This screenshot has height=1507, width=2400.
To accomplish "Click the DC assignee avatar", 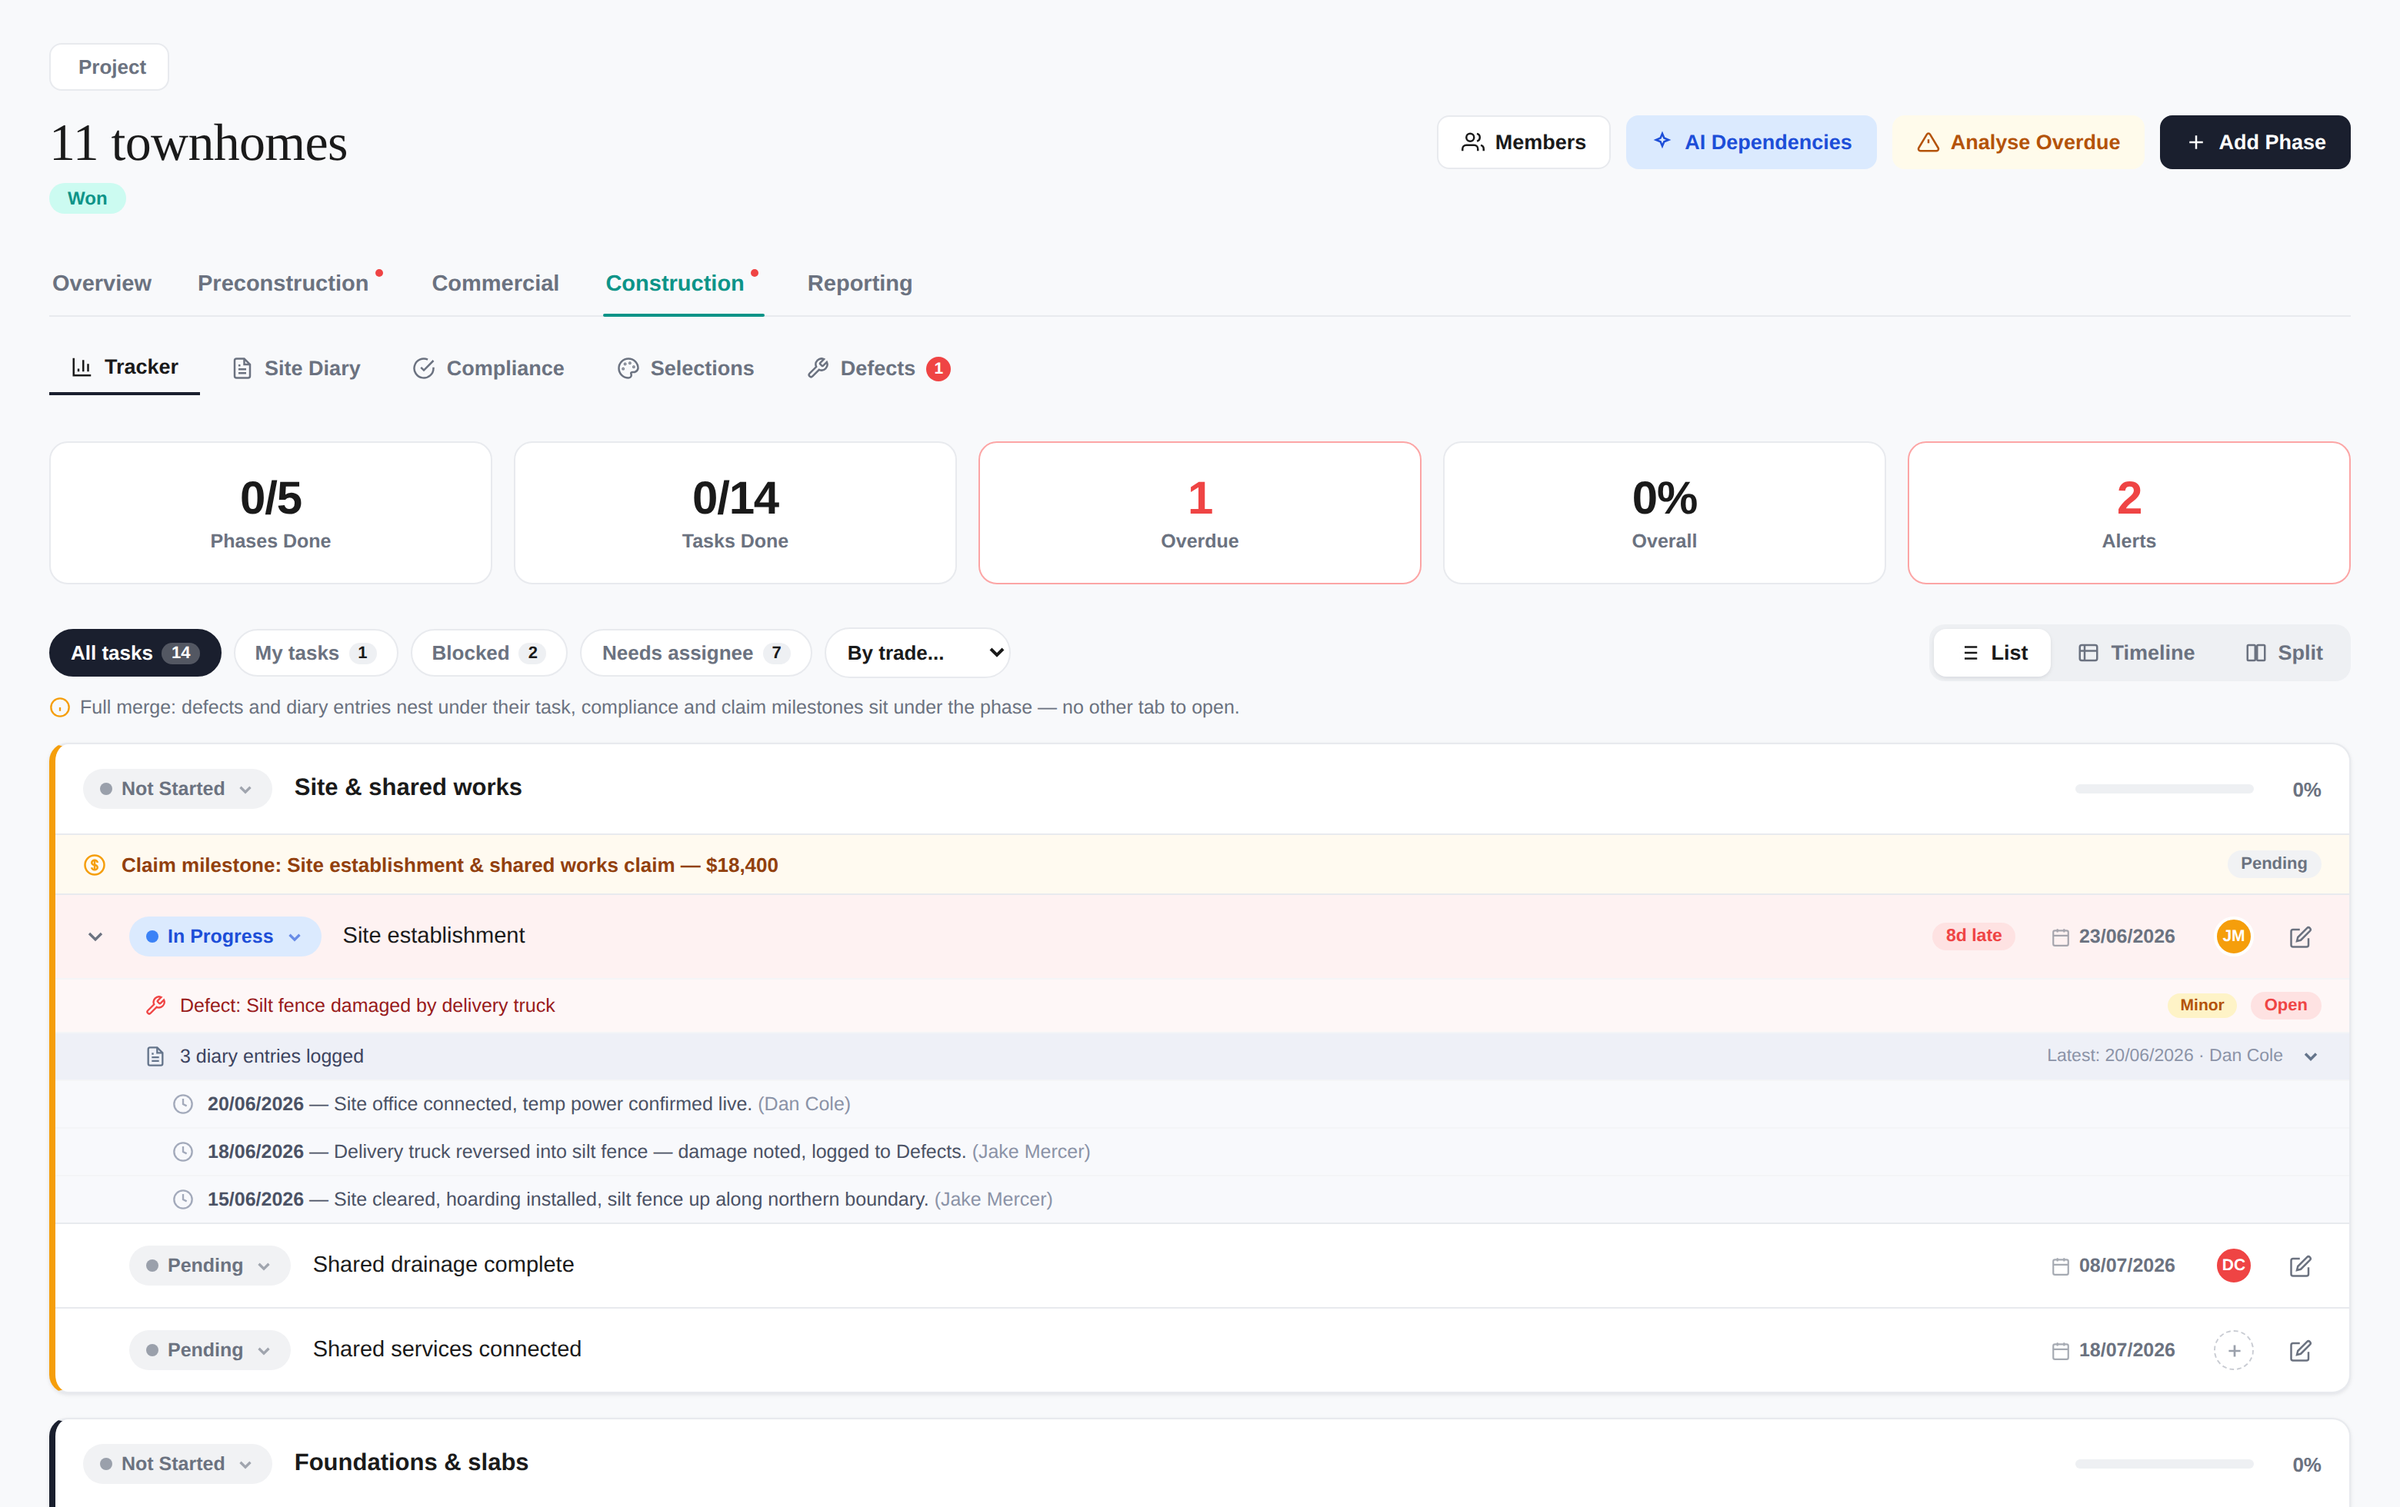I will (x=2233, y=1265).
